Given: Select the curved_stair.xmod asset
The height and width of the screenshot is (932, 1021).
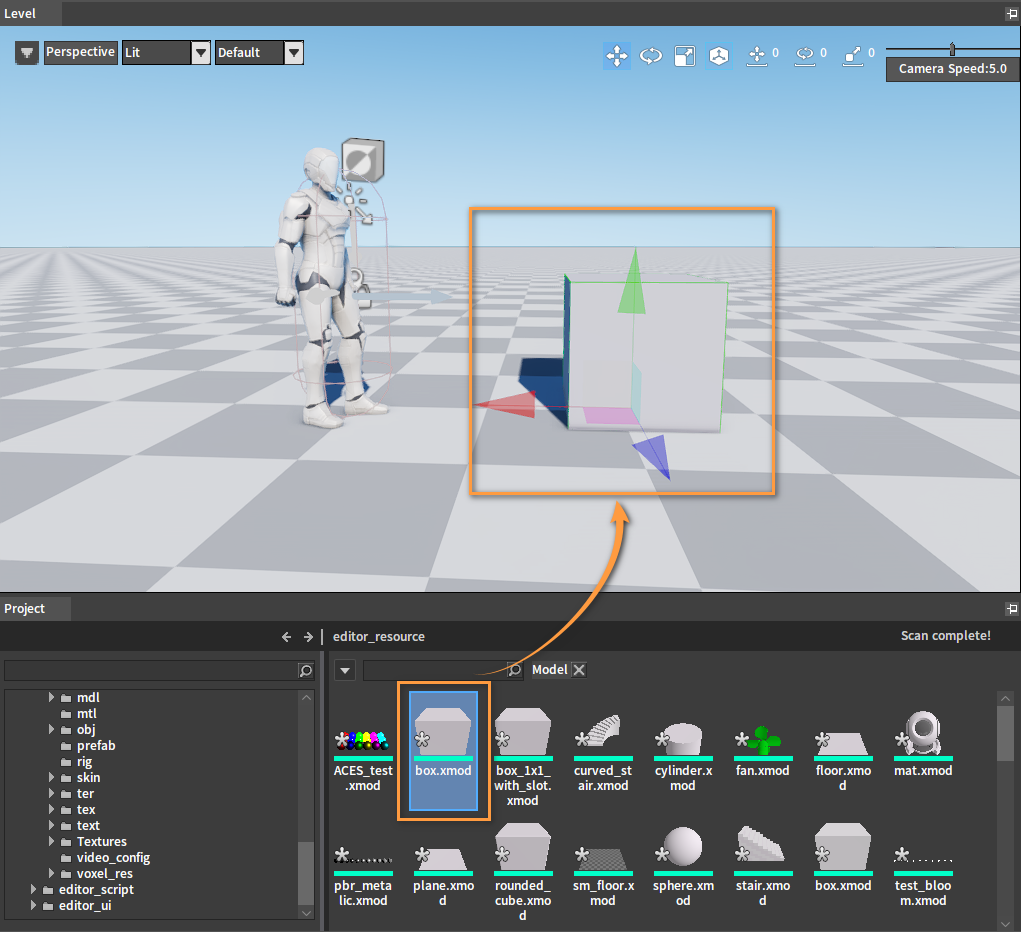Looking at the screenshot, I should pos(603,754).
